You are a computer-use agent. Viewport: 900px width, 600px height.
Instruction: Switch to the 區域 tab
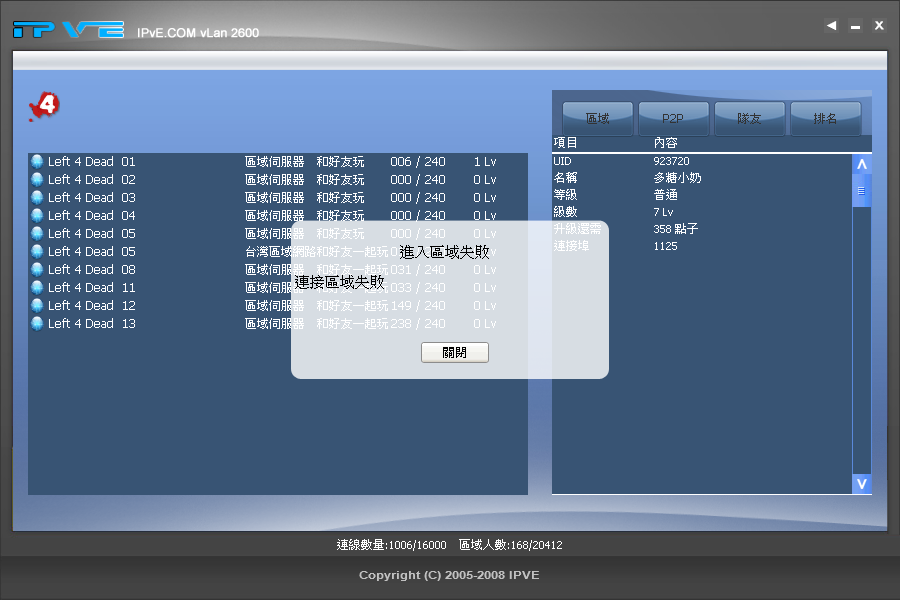597,117
